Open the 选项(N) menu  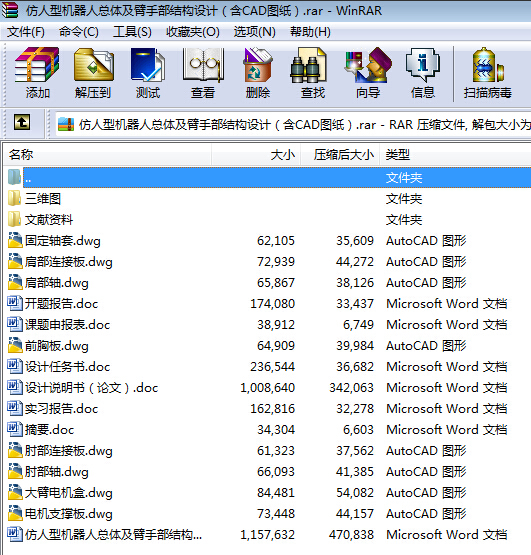pos(255,32)
